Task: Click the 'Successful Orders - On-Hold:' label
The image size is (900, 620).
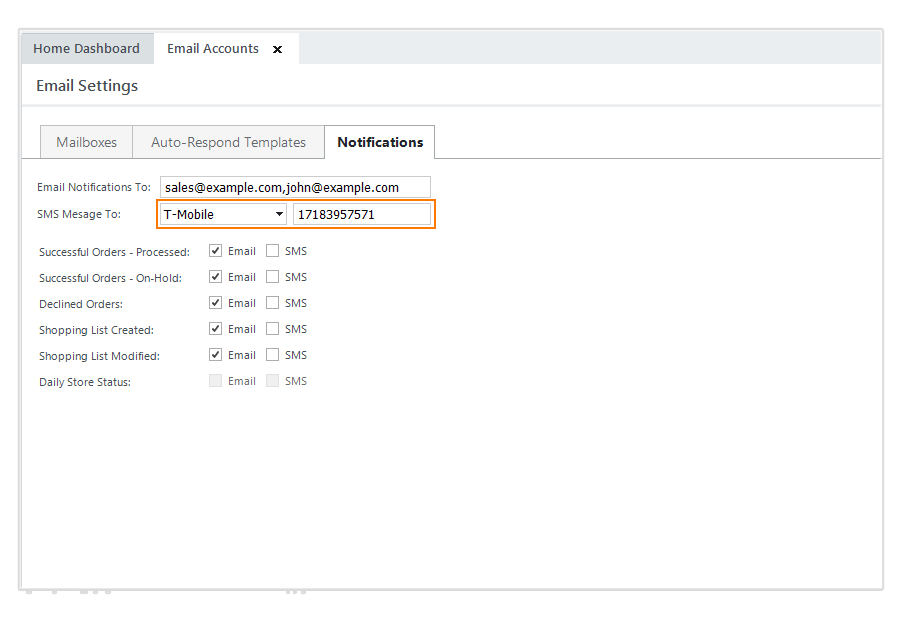Action: point(110,278)
